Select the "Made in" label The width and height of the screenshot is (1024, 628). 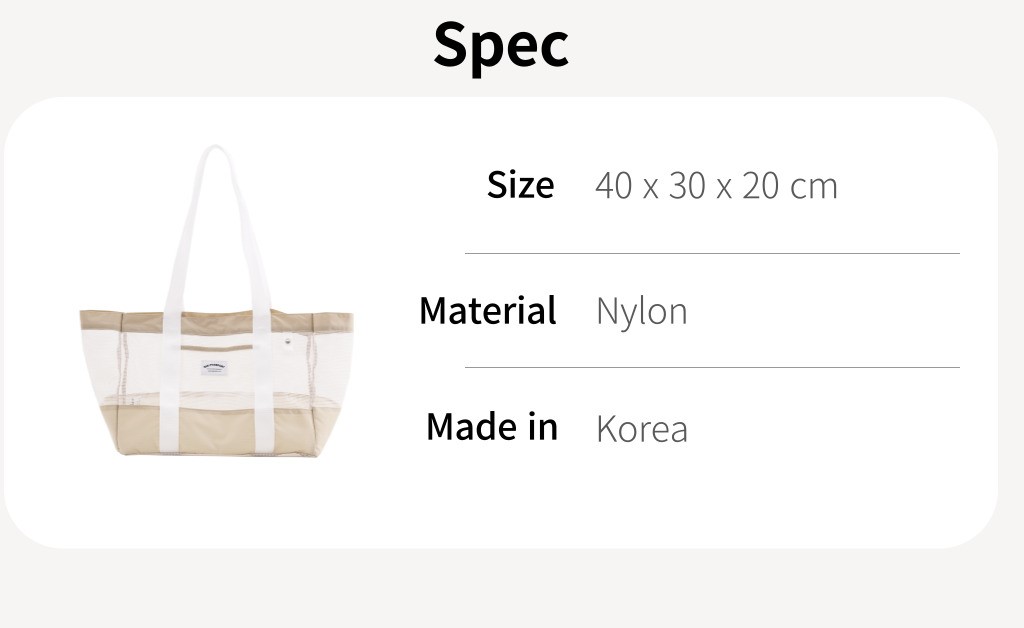491,427
